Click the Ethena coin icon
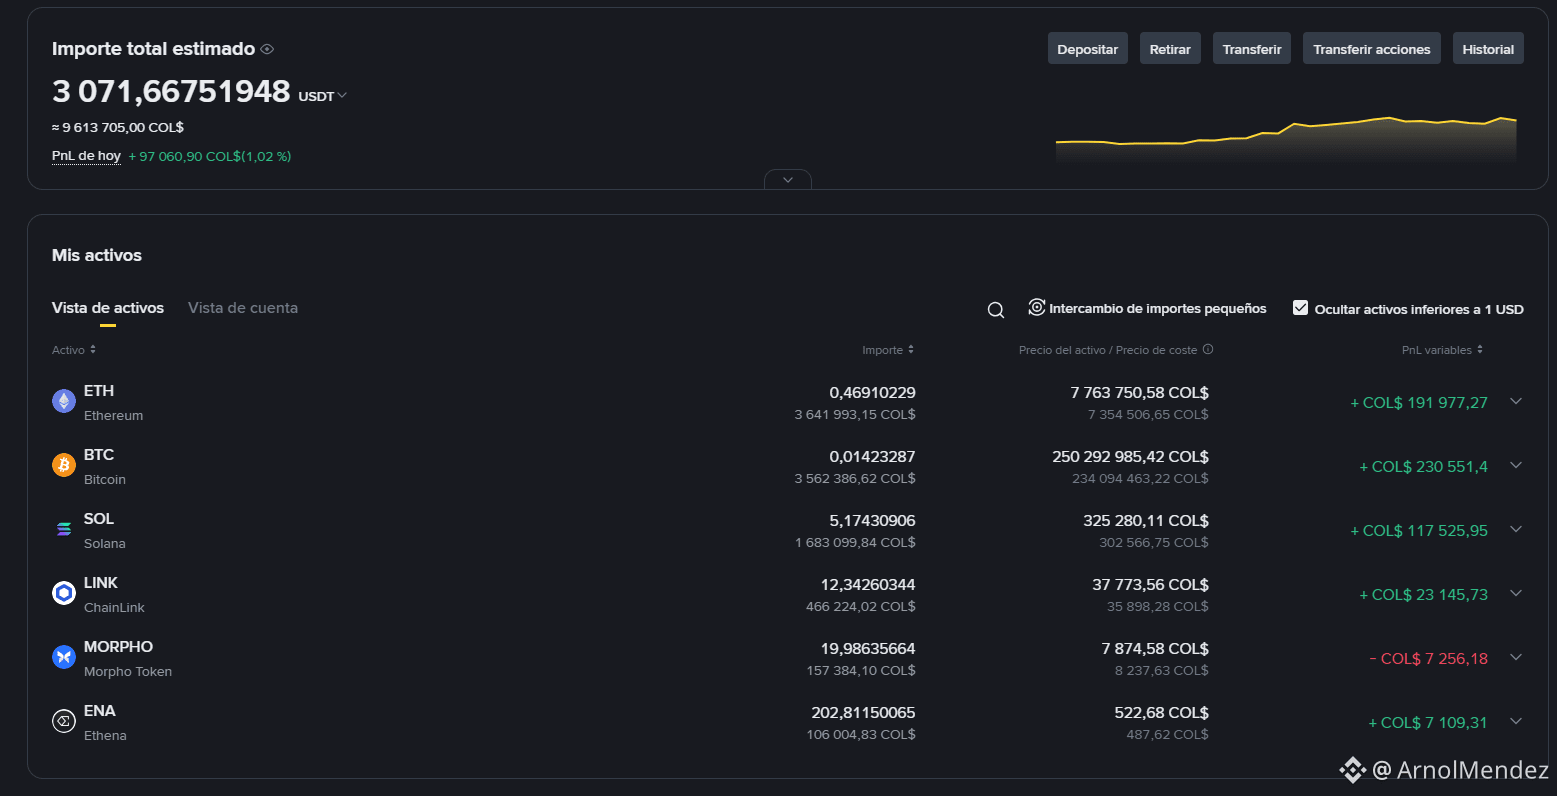 pyautogui.click(x=64, y=721)
